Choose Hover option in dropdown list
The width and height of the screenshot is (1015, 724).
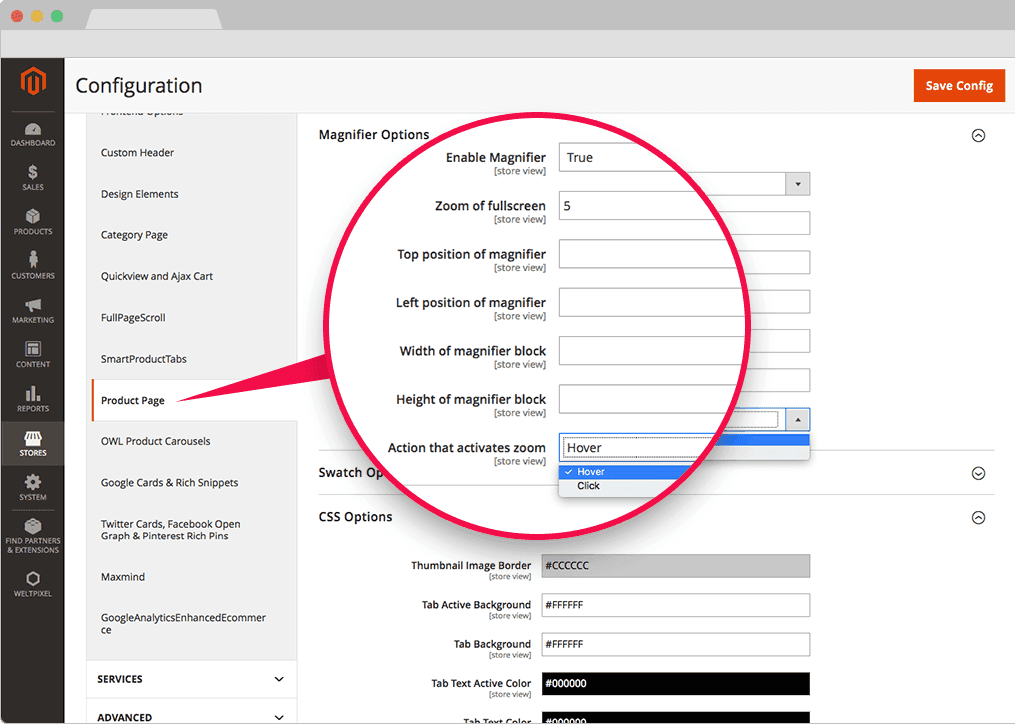tap(590, 472)
